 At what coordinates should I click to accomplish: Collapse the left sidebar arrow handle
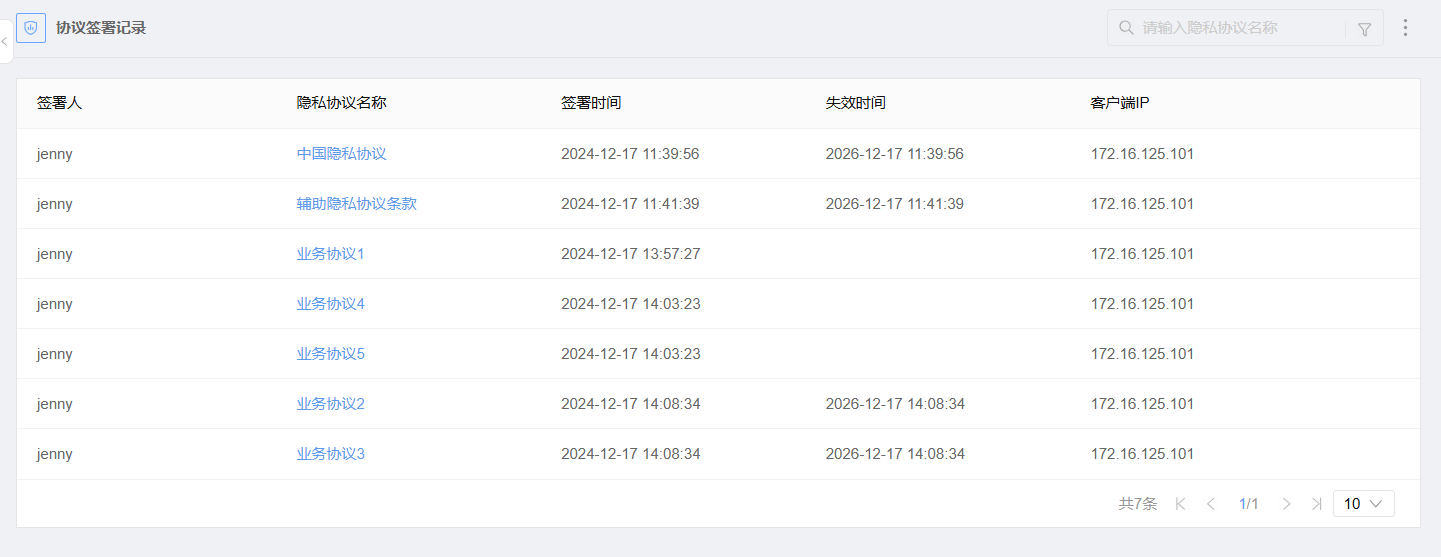pos(5,41)
